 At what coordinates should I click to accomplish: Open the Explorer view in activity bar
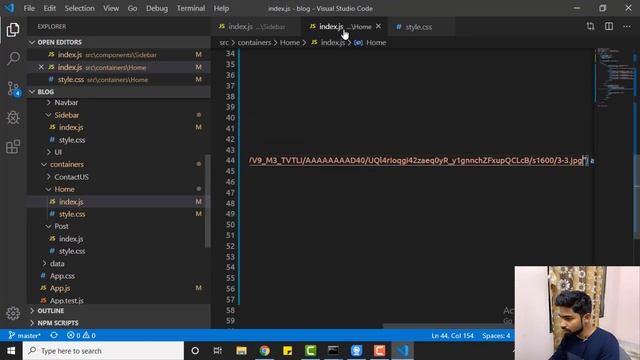click(13, 30)
